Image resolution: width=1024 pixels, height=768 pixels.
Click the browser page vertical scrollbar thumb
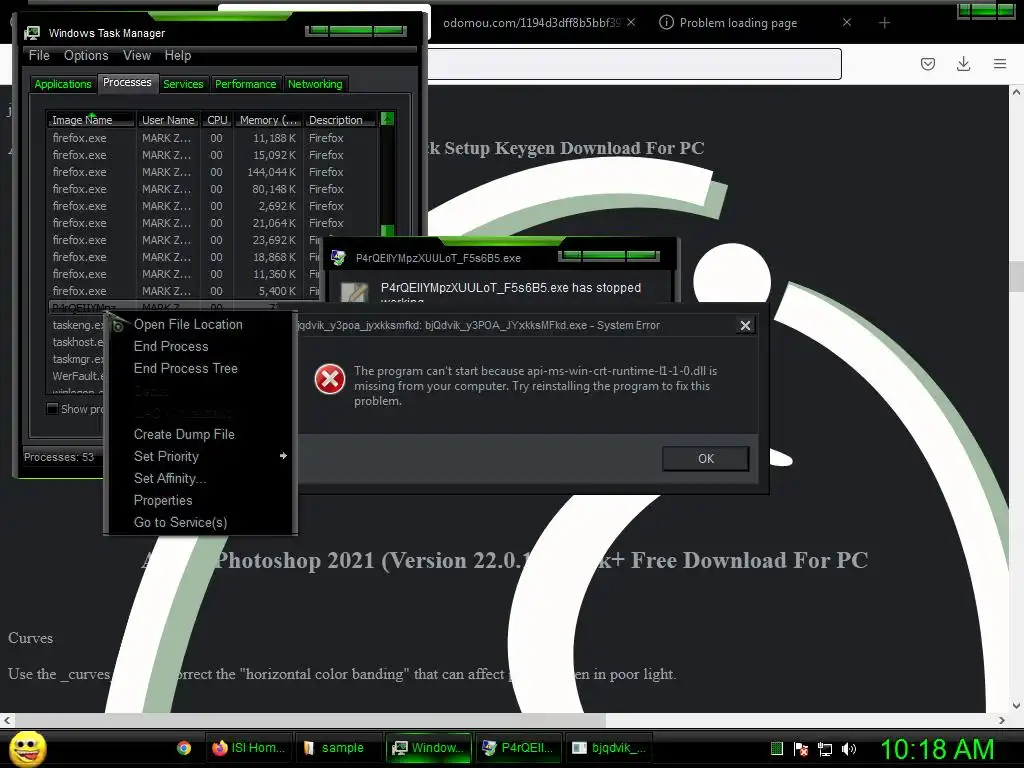[x=1016, y=276]
